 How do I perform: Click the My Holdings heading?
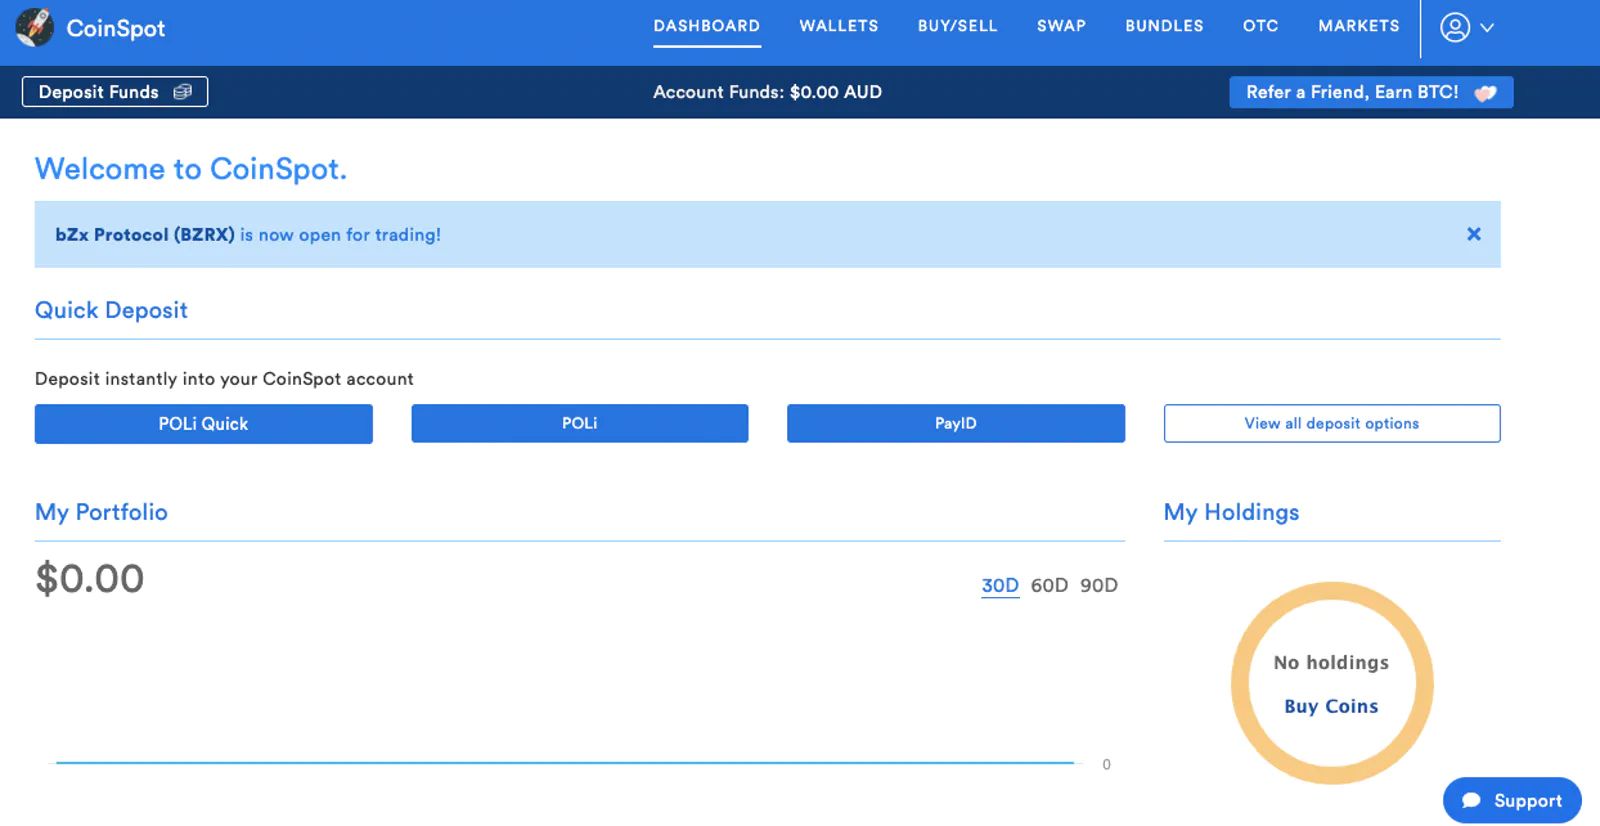[x=1231, y=512]
